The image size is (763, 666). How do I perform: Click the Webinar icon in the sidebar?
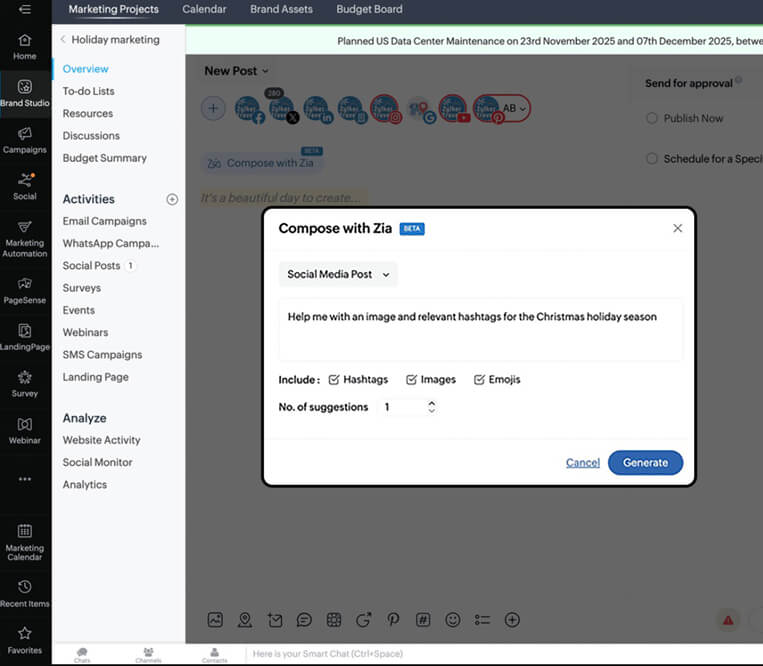pos(25,430)
